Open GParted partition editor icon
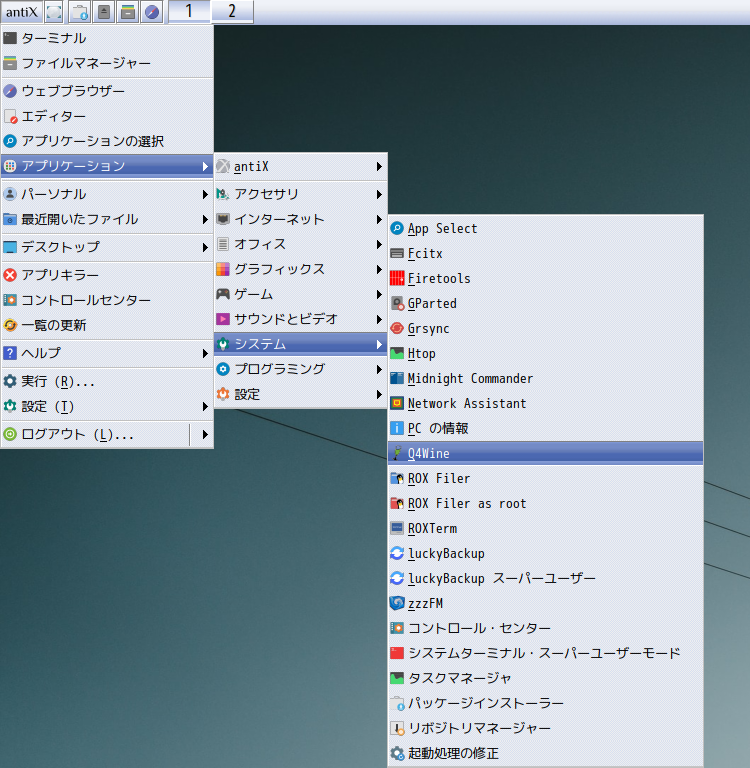Viewport: 750px width, 768px height. pyautogui.click(x=397, y=303)
